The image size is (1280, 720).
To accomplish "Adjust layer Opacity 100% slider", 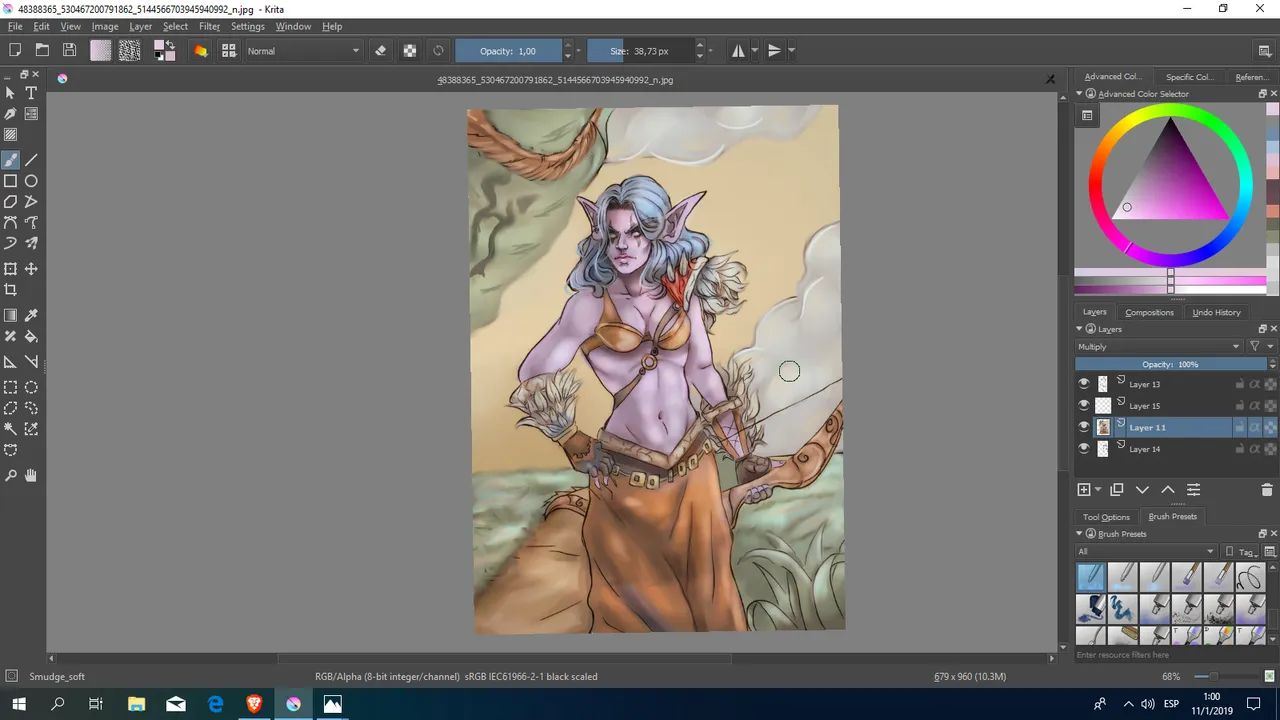I will pyautogui.click(x=1171, y=365).
